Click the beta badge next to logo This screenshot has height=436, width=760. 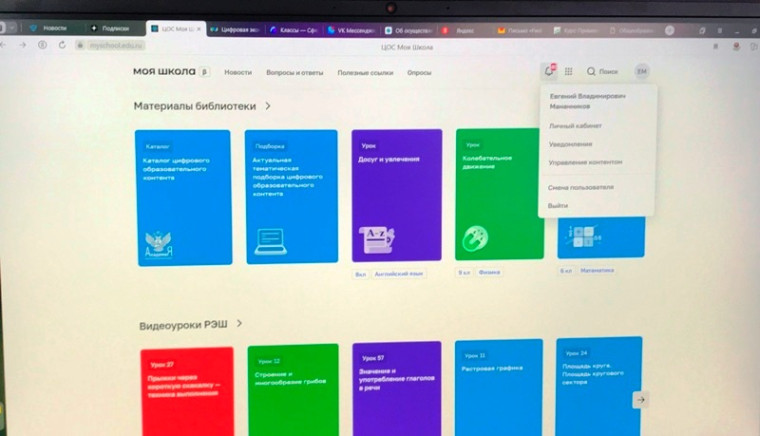pos(205,72)
